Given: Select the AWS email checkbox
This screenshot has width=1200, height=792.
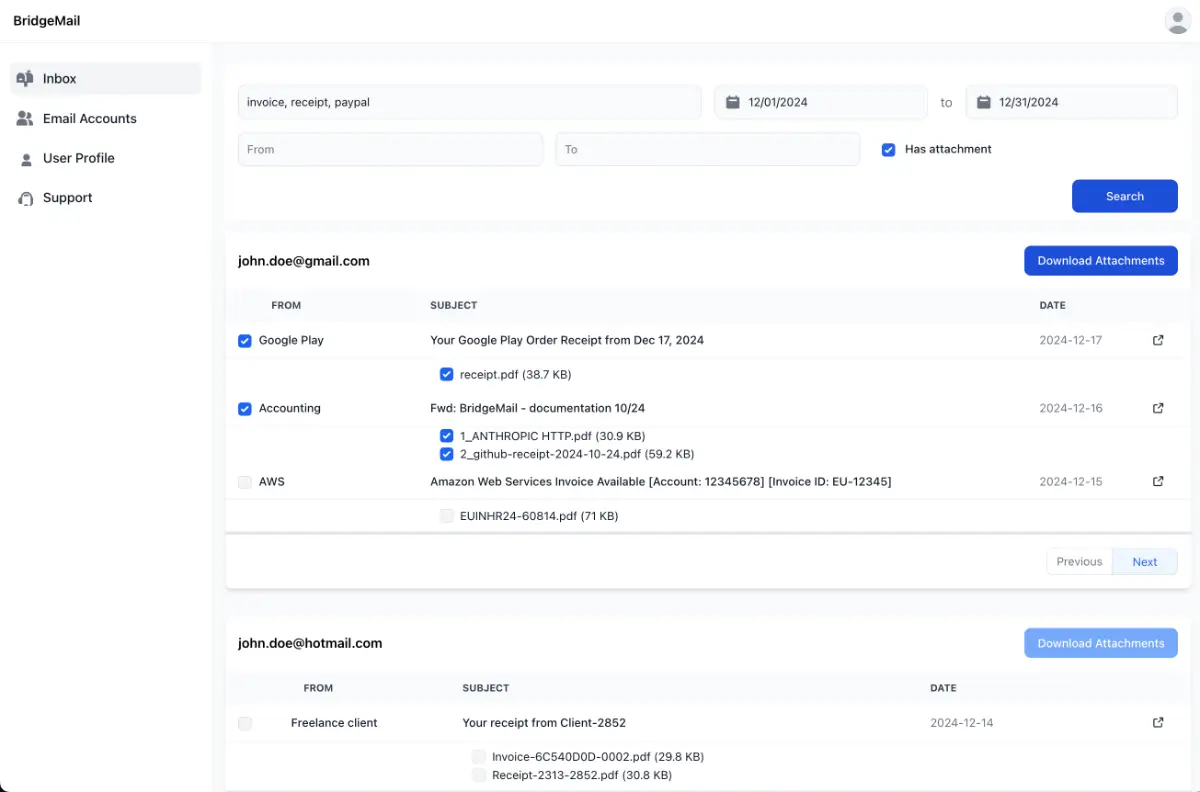Looking at the screenshot, I should coord(245,482).
